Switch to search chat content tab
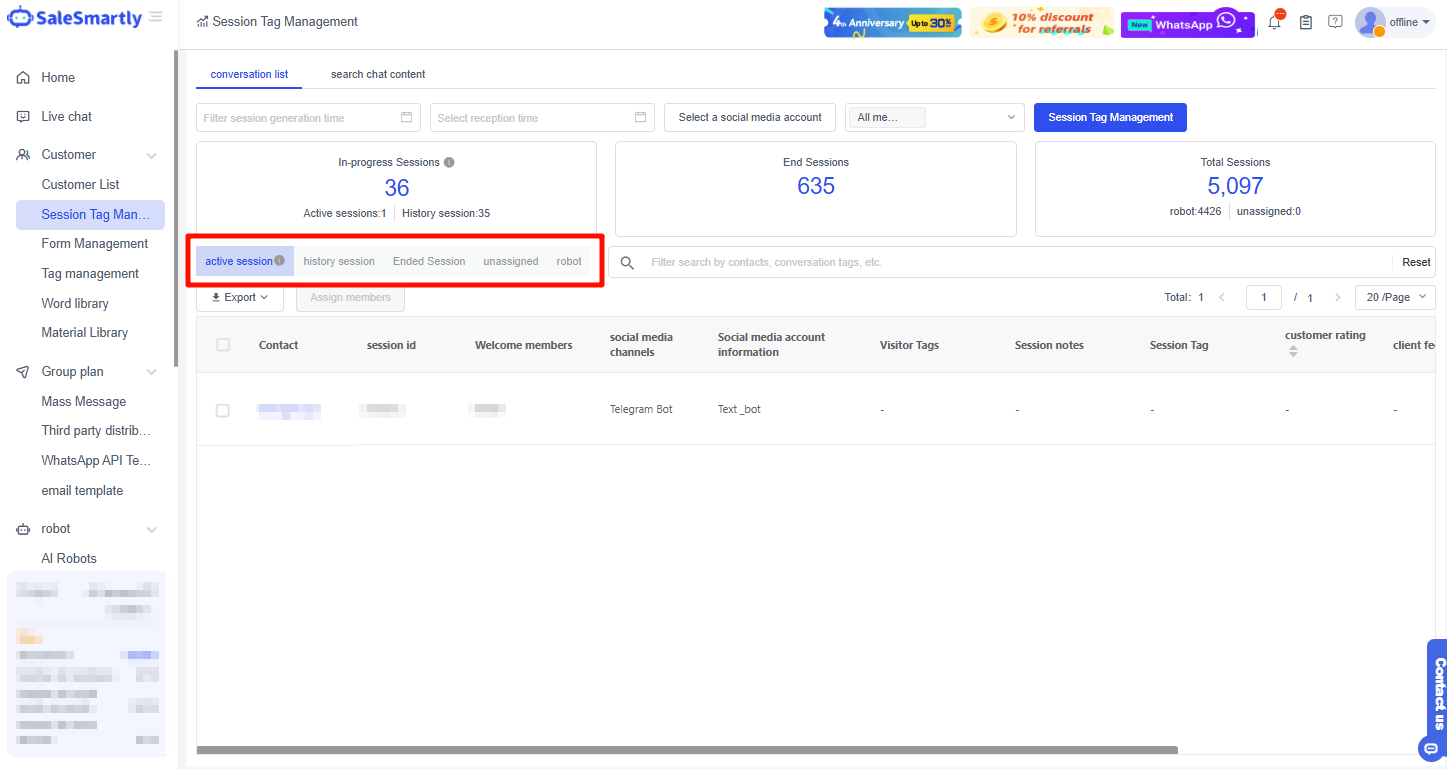The width and height of the screenshot is (1447, 769). click(378, 74)
